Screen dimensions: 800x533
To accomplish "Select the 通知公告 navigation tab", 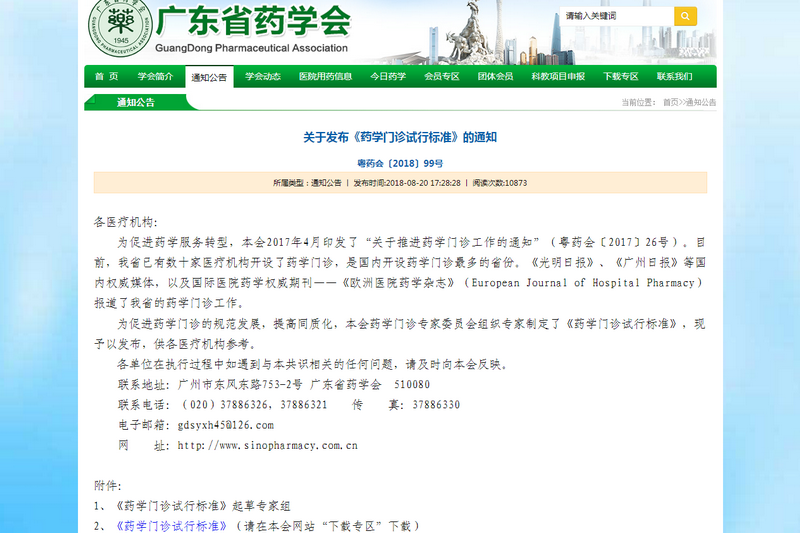I will click(x=209, y=77).
